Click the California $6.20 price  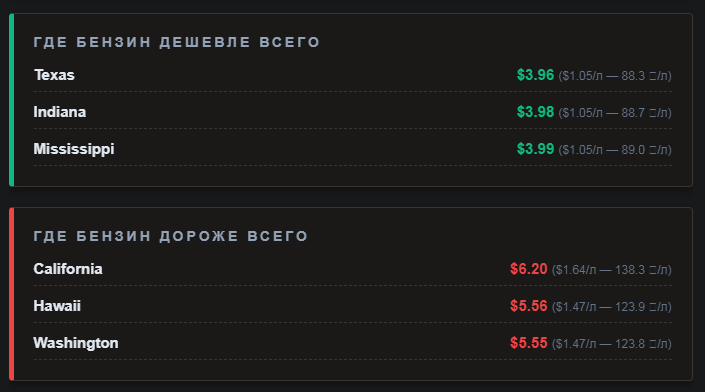(528, 269)
